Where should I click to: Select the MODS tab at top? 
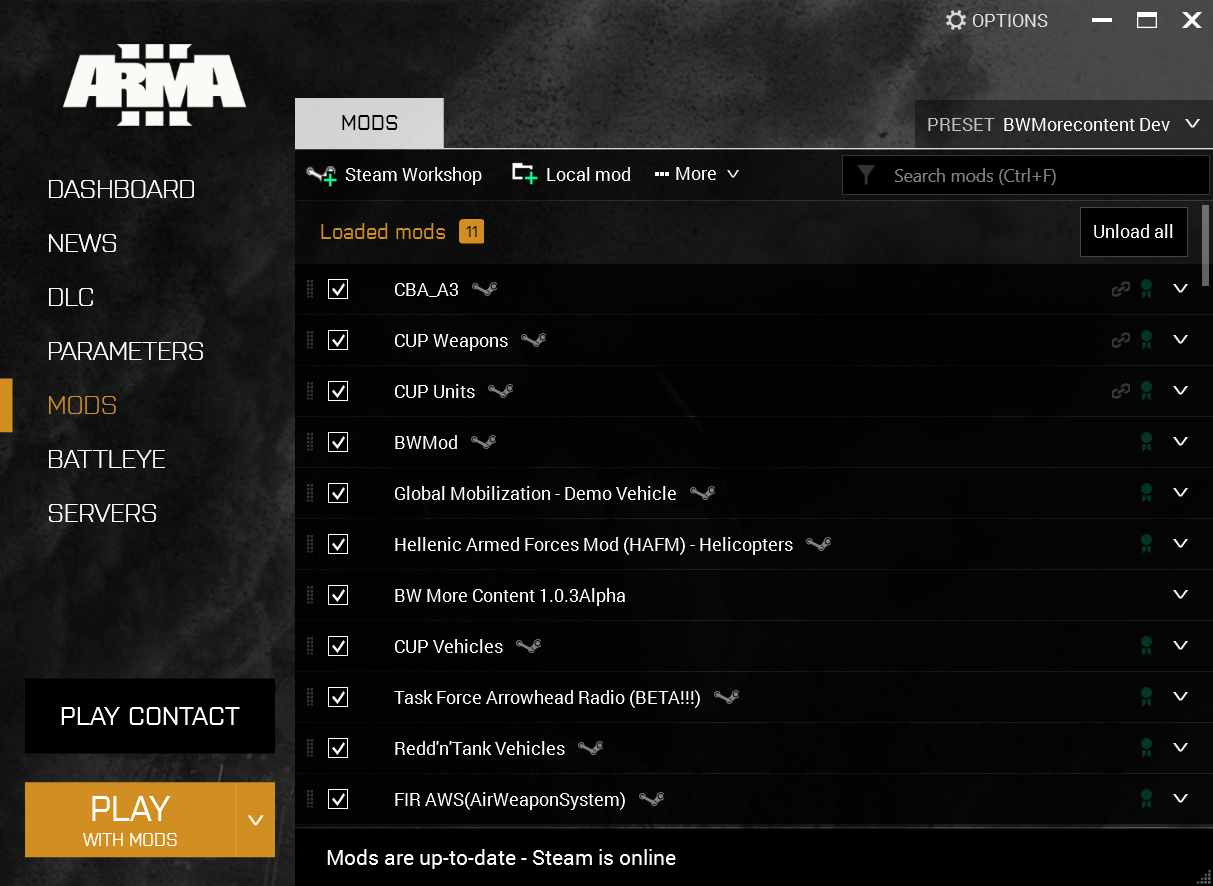click(x=369, y=123)
